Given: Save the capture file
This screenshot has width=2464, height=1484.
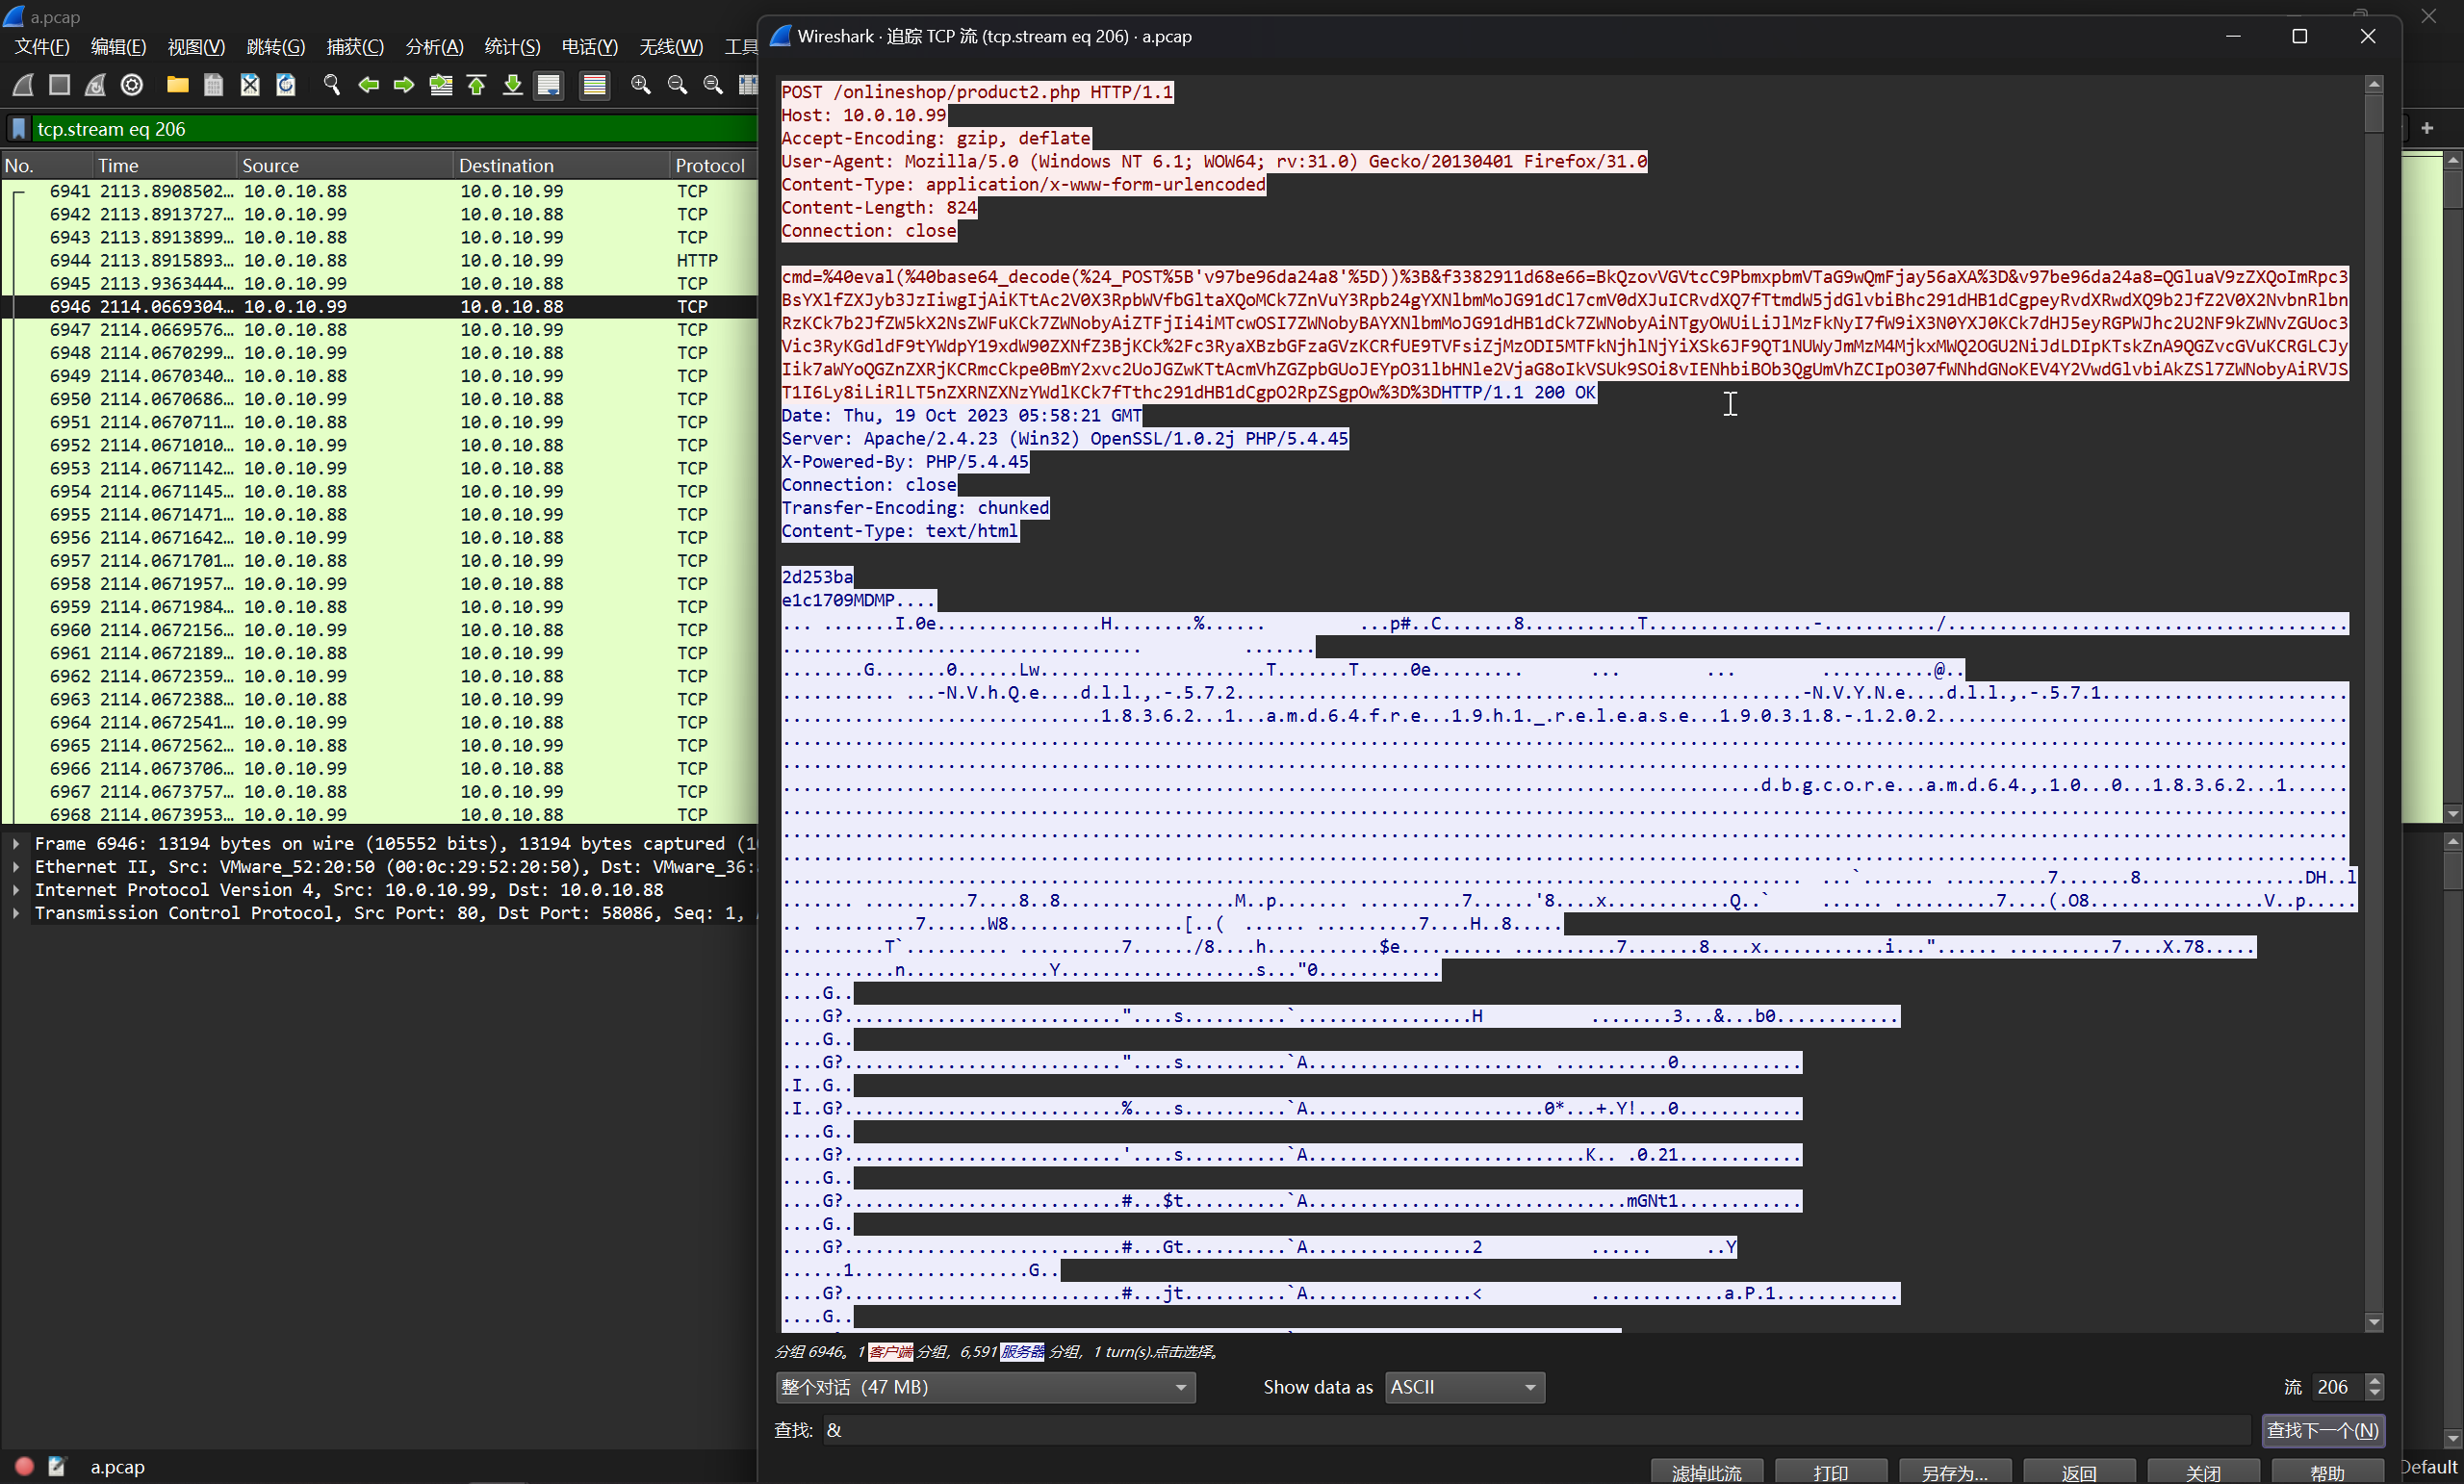Looking at the screenshot, I should 213,85.
